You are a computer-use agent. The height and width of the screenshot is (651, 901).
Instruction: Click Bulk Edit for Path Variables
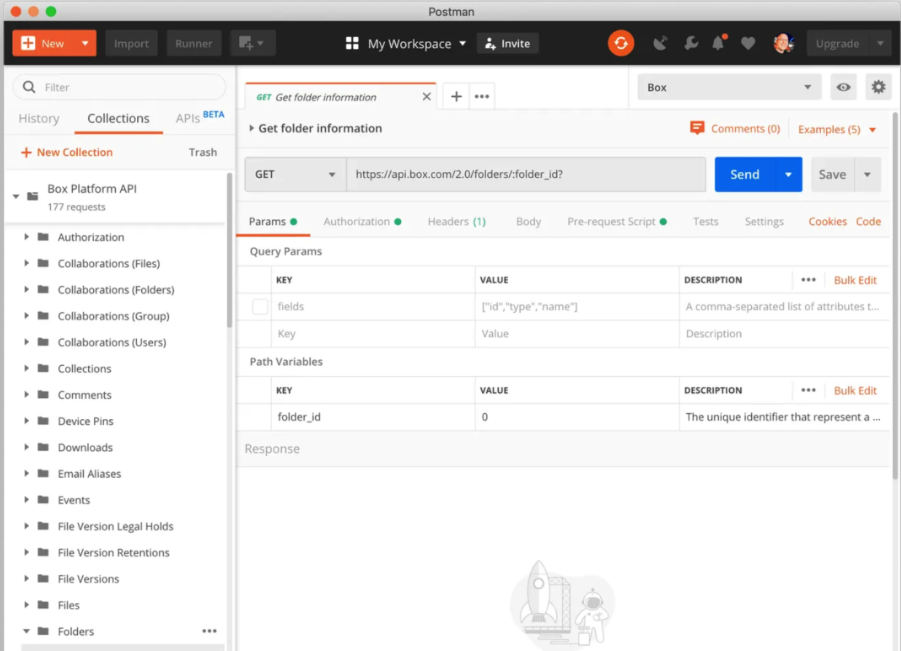click(855, 390)
